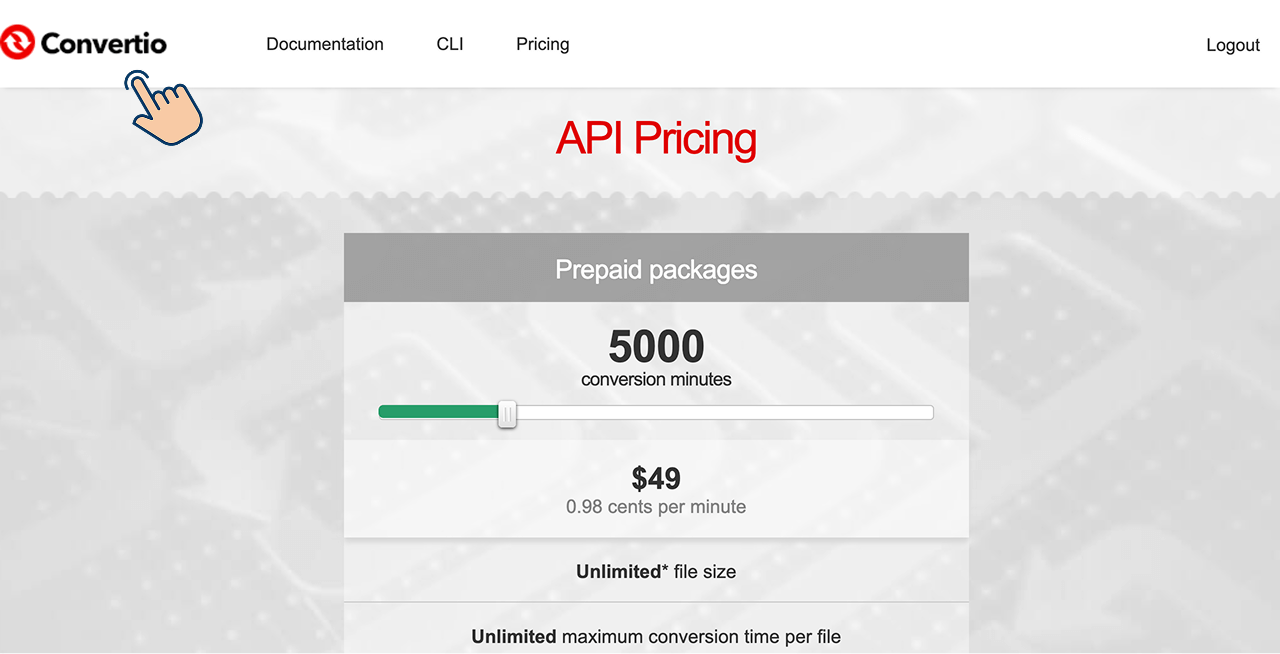The height and width of the screenshot is (654, 1280).
Task: Select the Unlimited file size row
Action: [656, 571]
